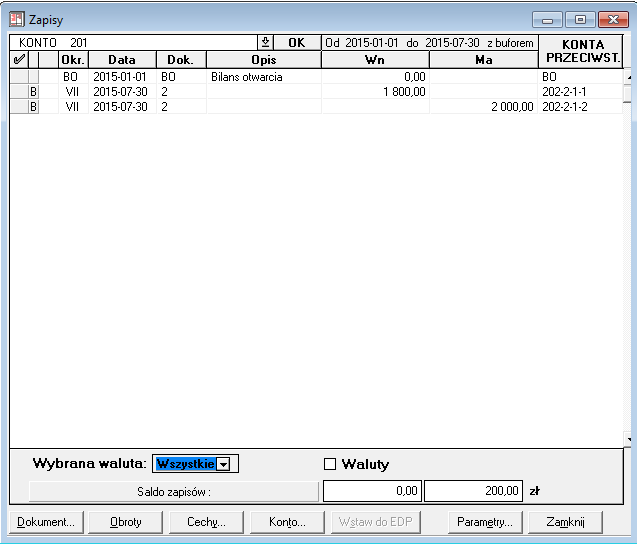This screenshot has height=544, width=637.
Task: Click the Data column header
Action: [122, 60]
